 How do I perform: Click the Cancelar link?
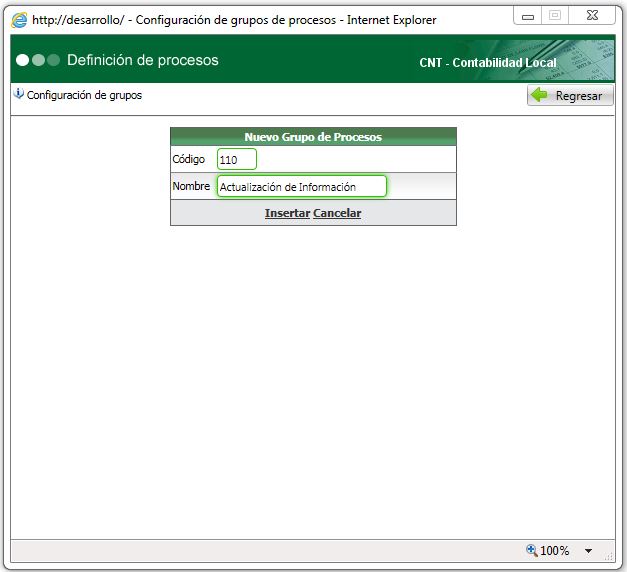(337, 213)
